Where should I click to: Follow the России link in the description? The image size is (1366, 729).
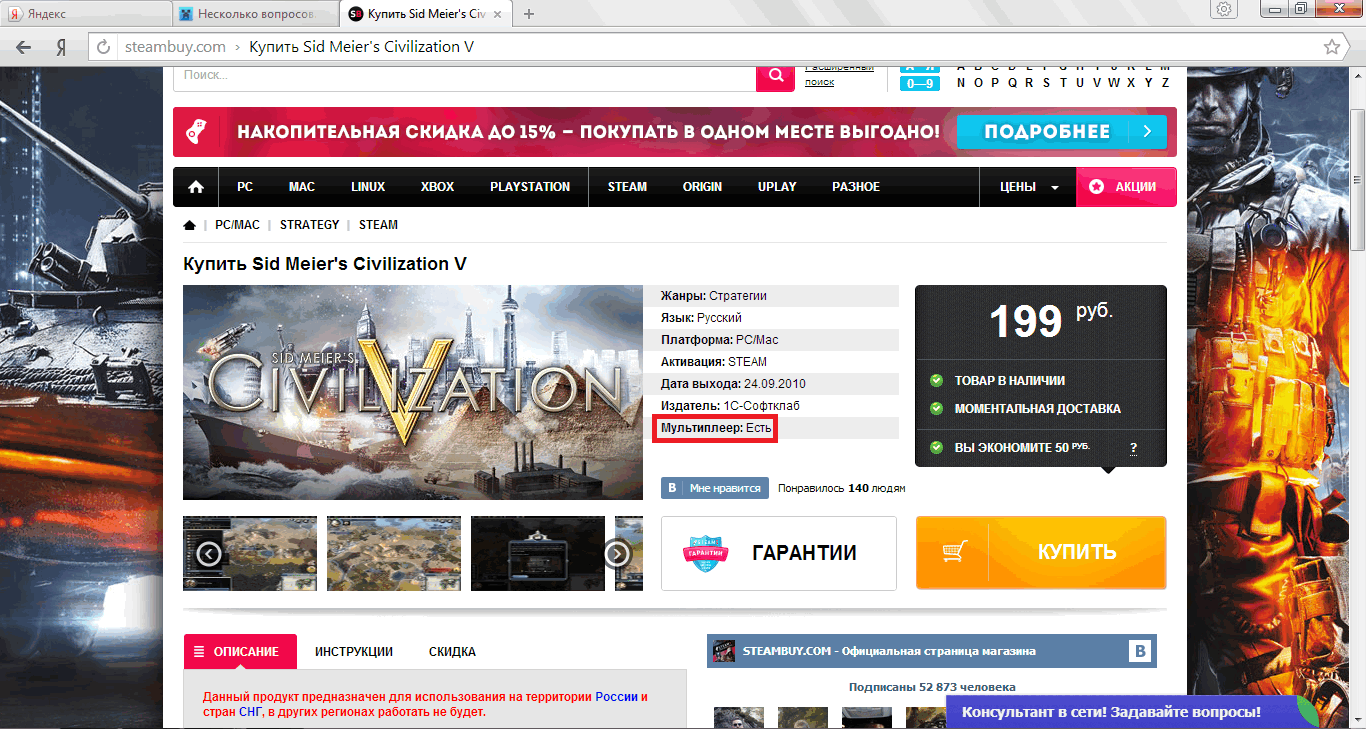(616, 697)
